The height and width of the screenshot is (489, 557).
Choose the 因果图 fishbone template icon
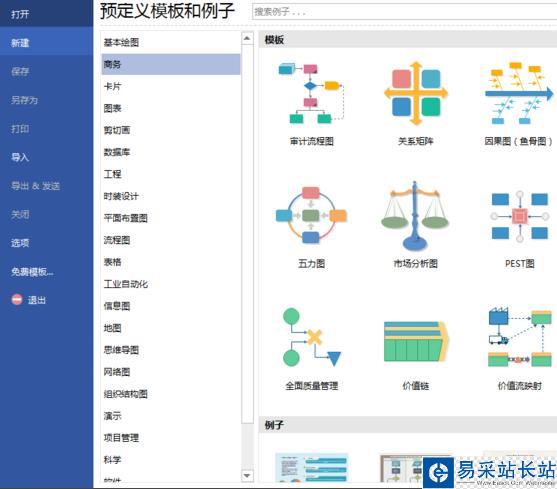point(519,93)
